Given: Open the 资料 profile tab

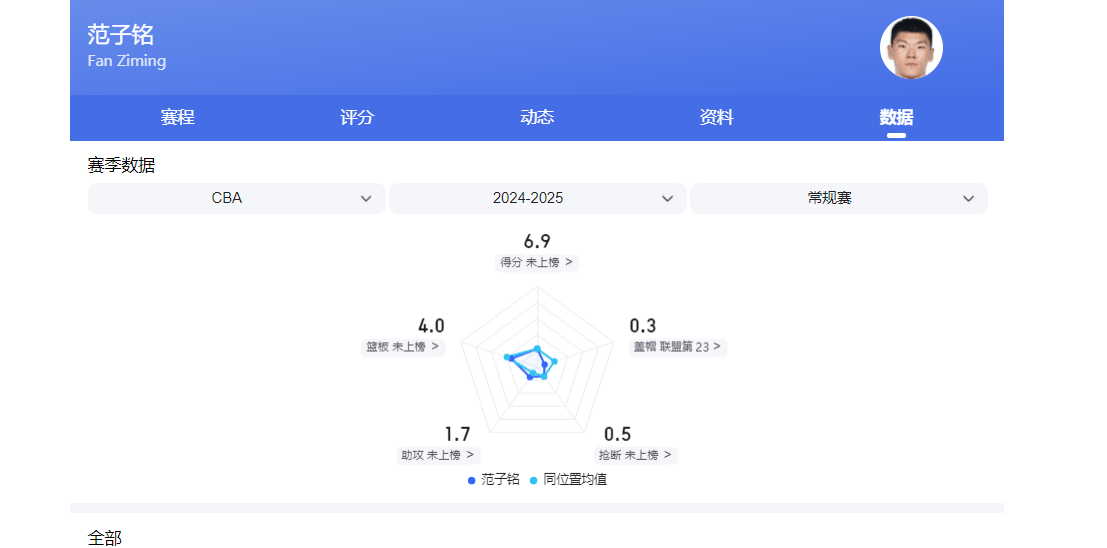Looking at the screenshot, I should (x=717, y=117).
